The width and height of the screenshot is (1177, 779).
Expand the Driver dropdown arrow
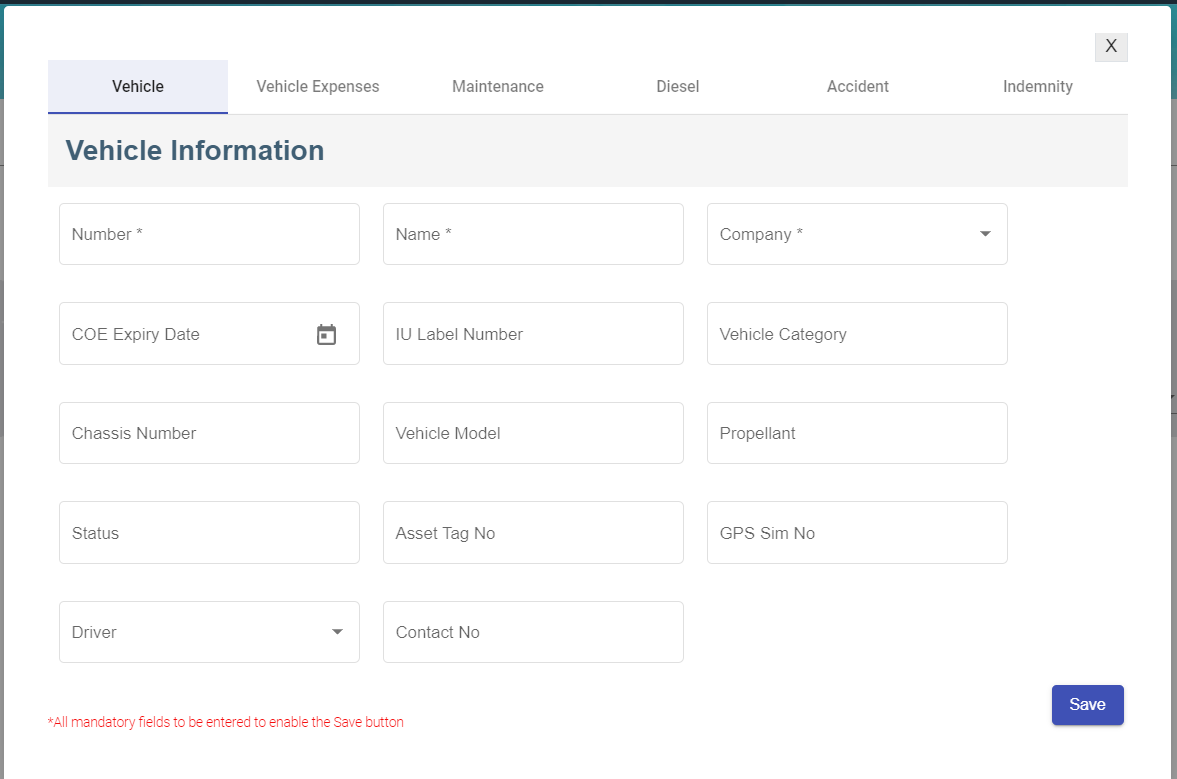(x=337, y=632)
